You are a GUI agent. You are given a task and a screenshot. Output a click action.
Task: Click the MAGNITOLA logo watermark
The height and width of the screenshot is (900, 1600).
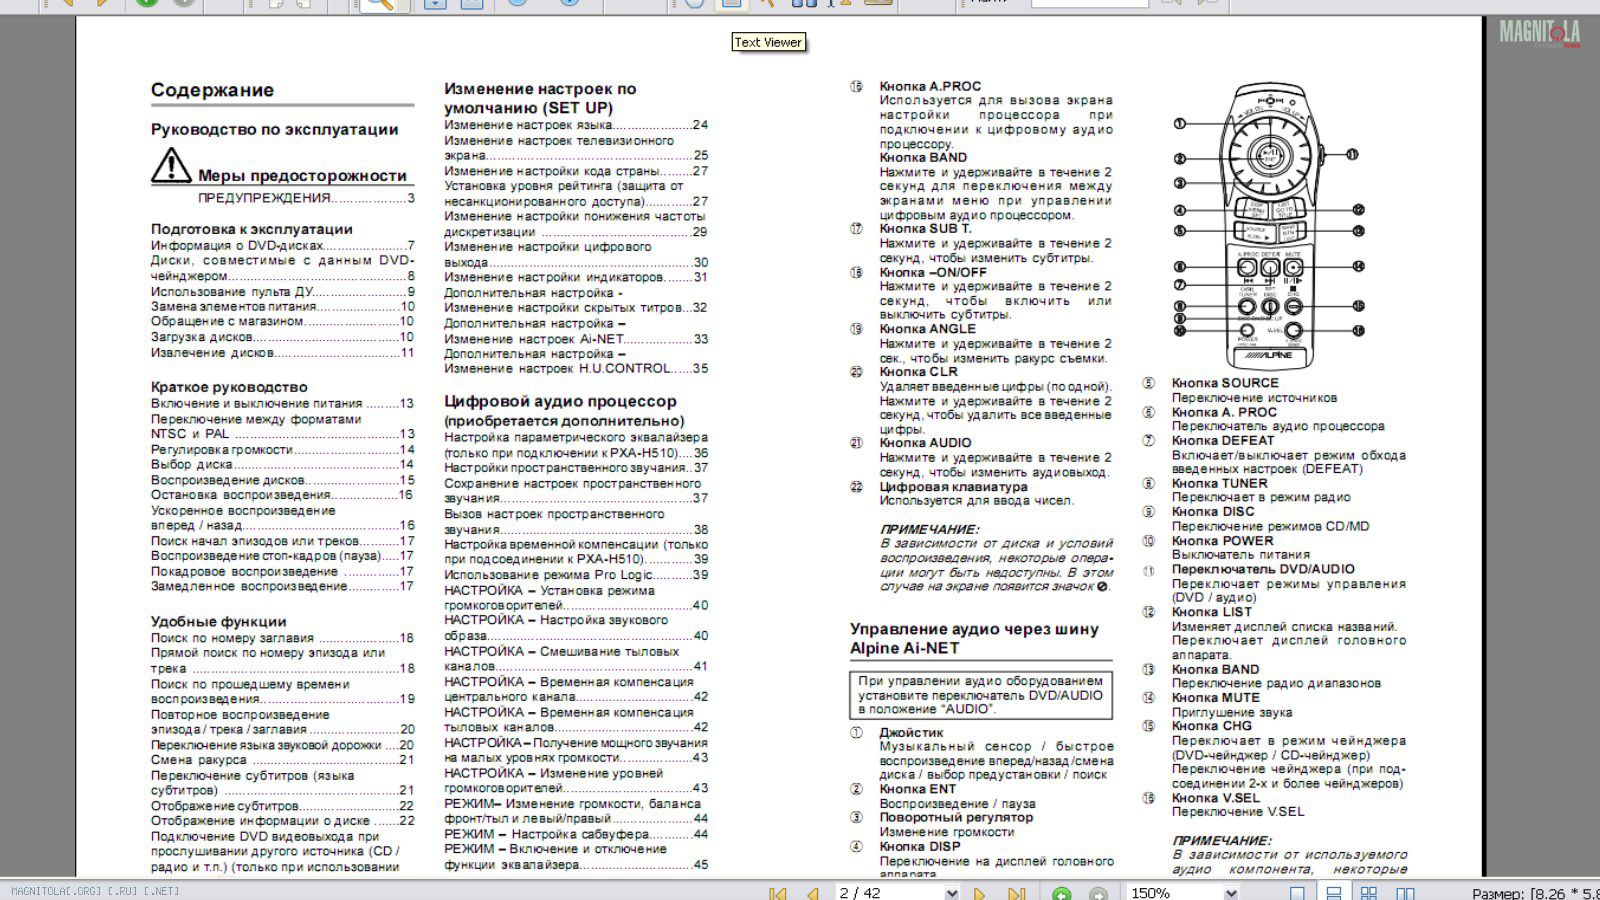pyautogui.click(x=1539, y=33)
